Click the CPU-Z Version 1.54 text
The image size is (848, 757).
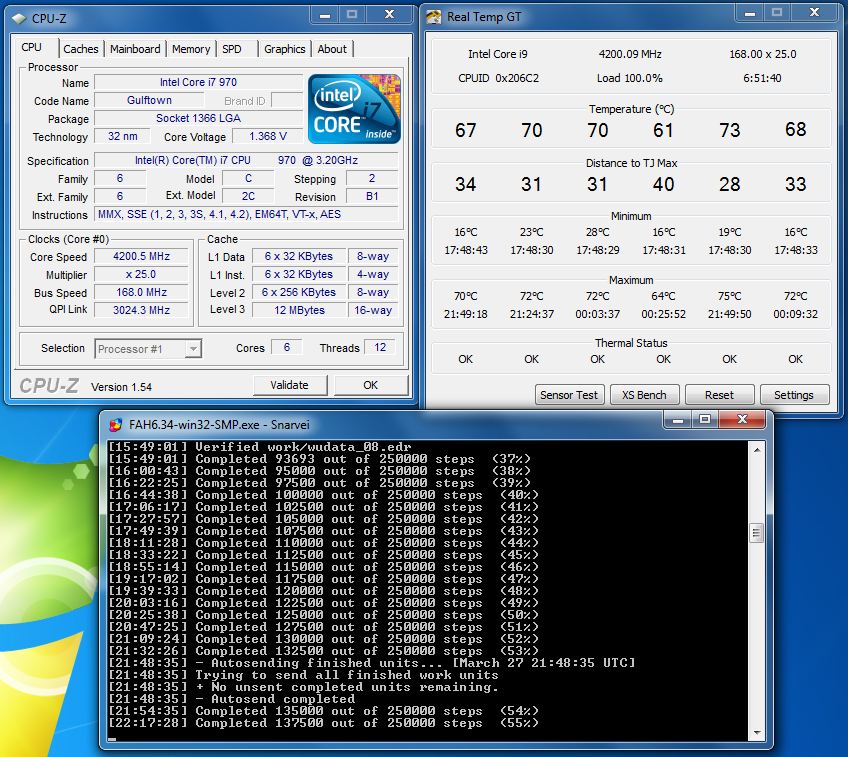(121, 387)
